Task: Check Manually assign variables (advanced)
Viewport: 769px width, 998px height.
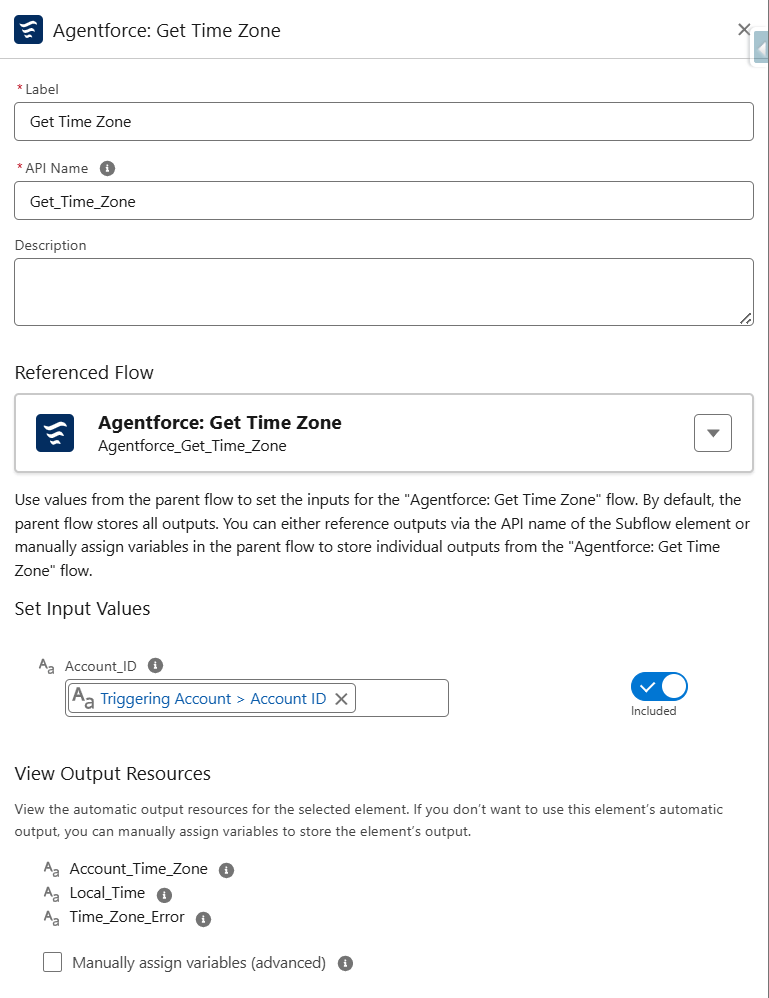Action: pos(52,963)
